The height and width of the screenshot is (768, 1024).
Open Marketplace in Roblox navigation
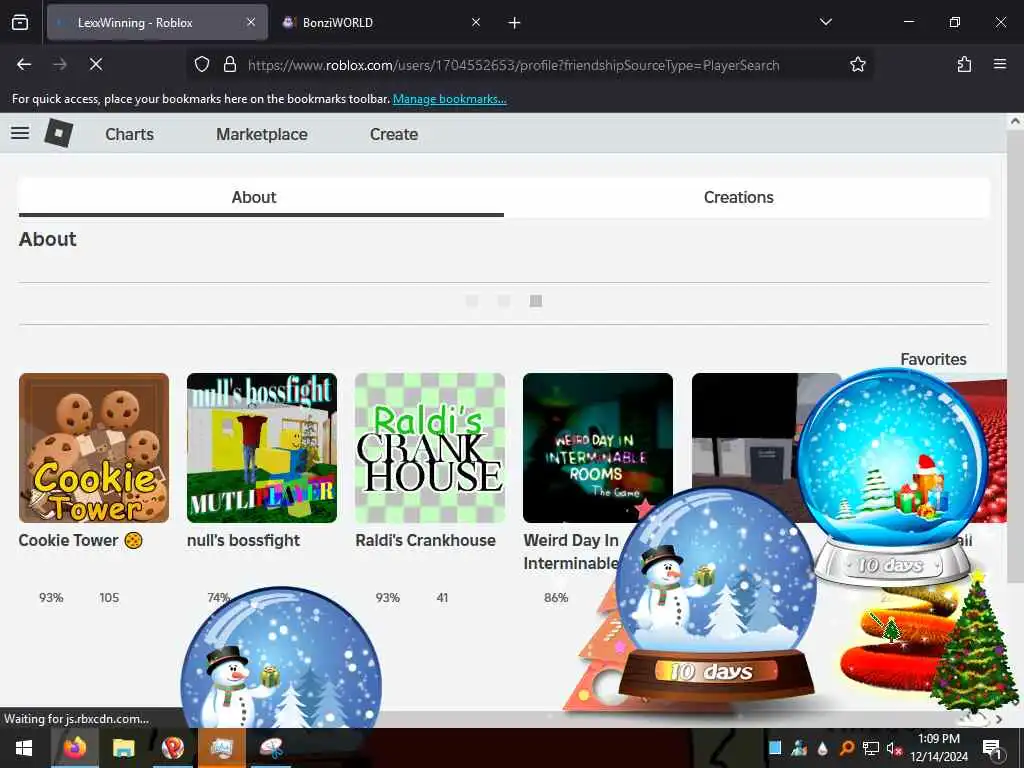(x=262, y=134)
